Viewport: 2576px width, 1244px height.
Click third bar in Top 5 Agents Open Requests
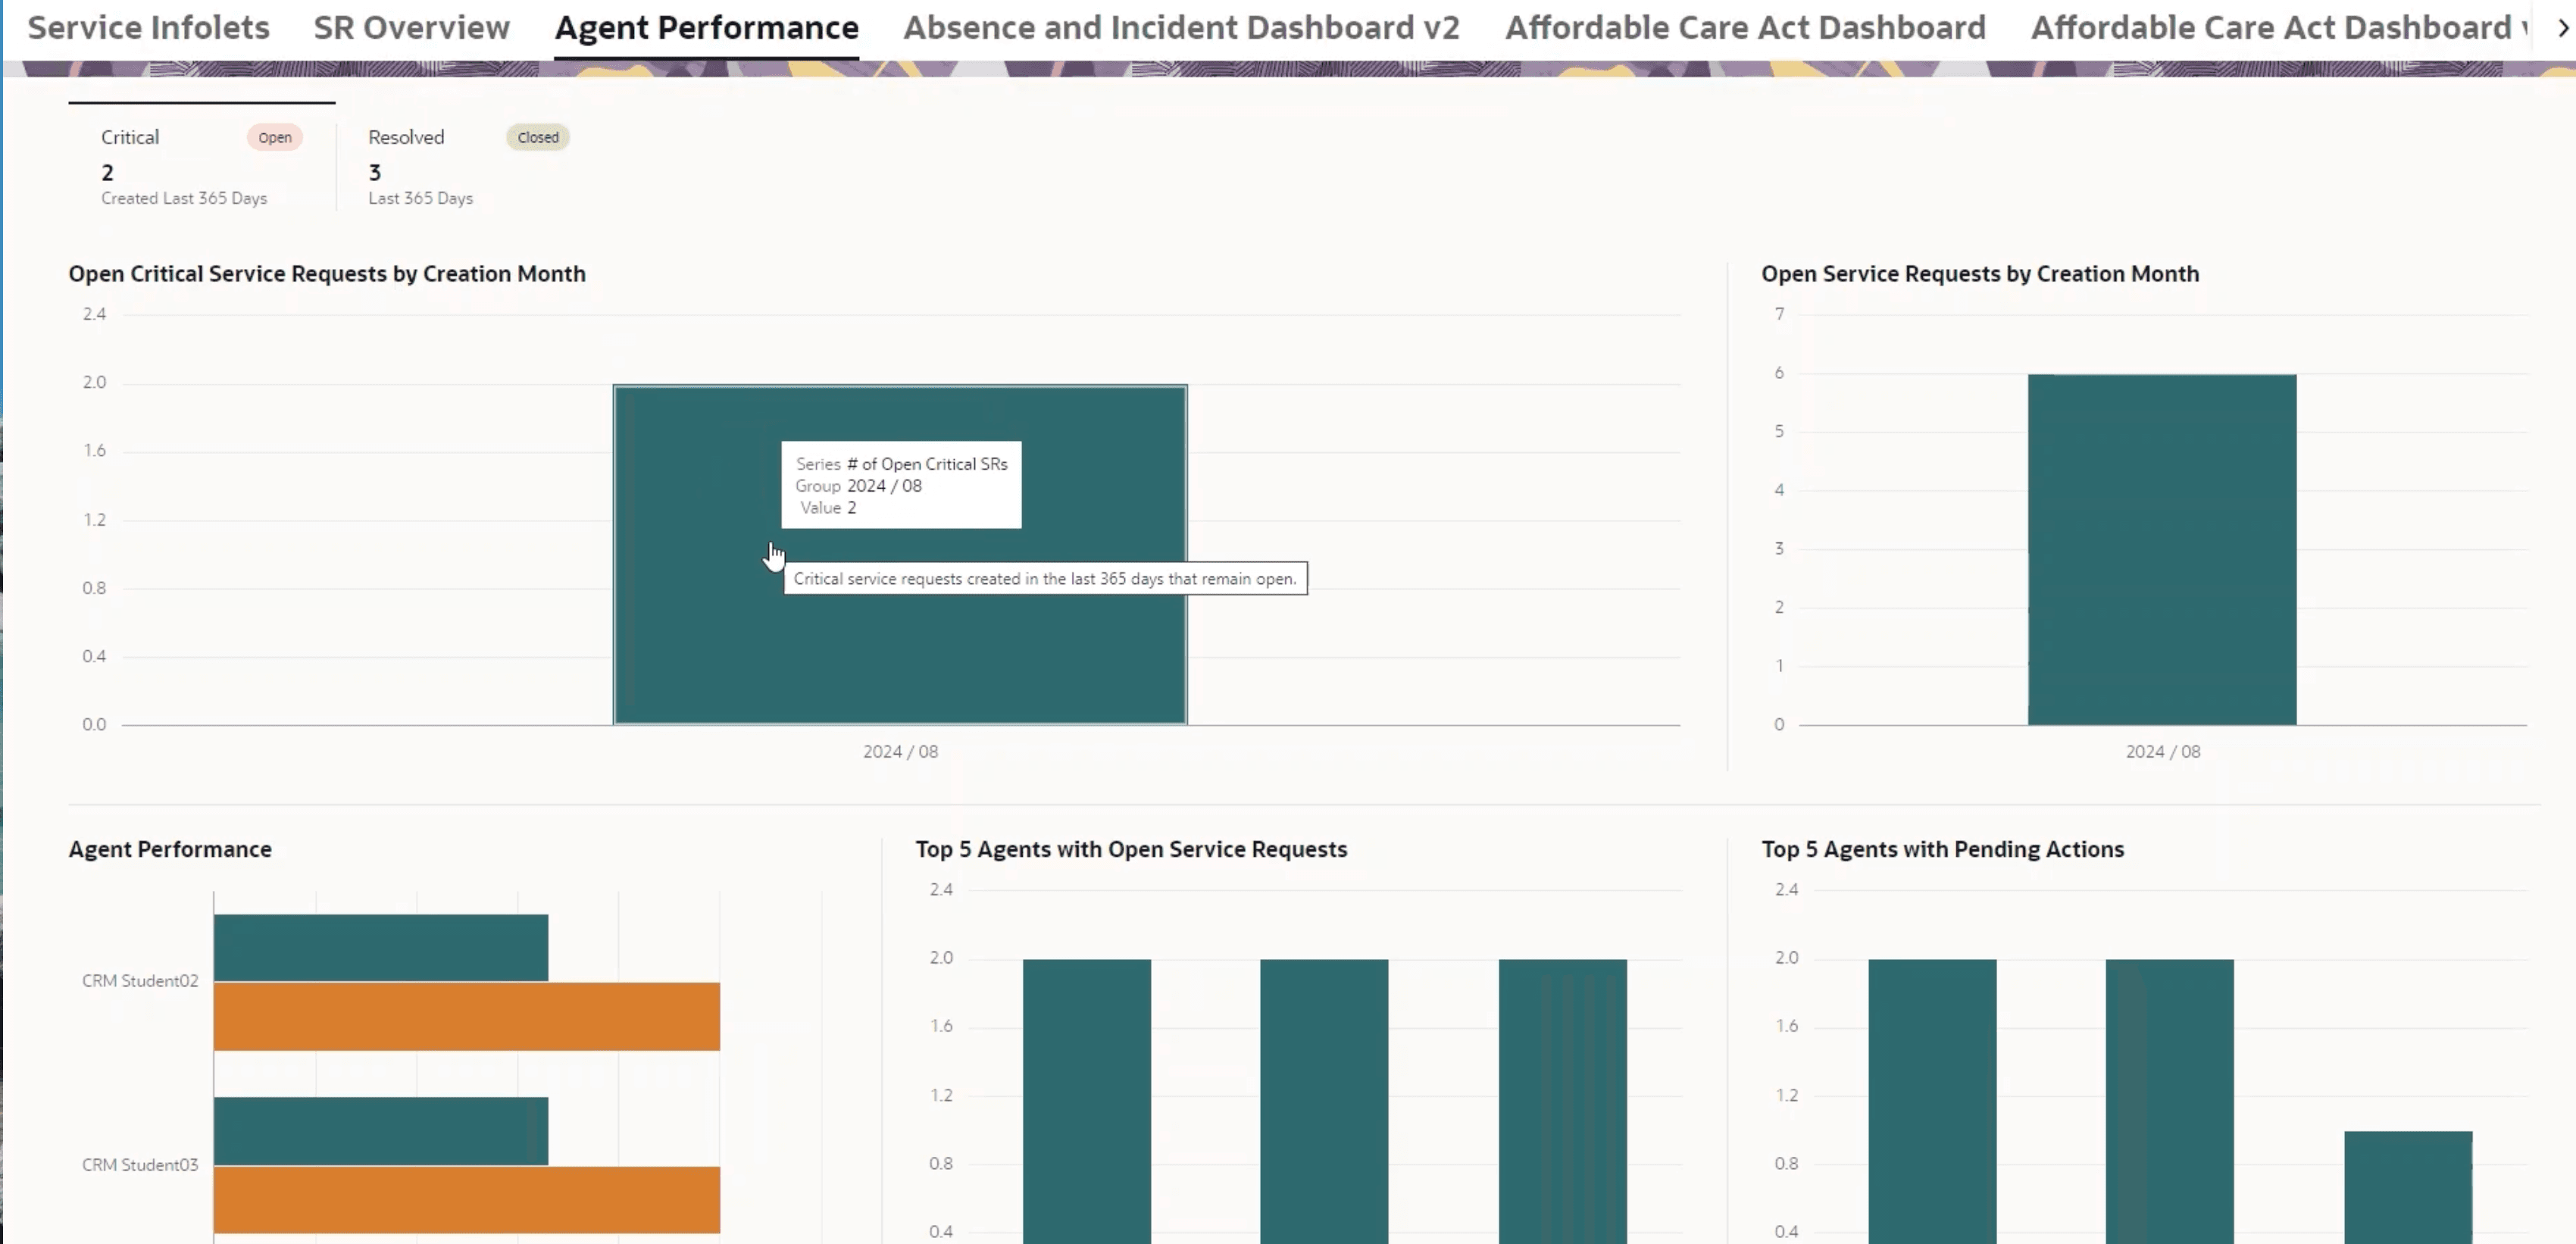[x=1562, y=1100]
